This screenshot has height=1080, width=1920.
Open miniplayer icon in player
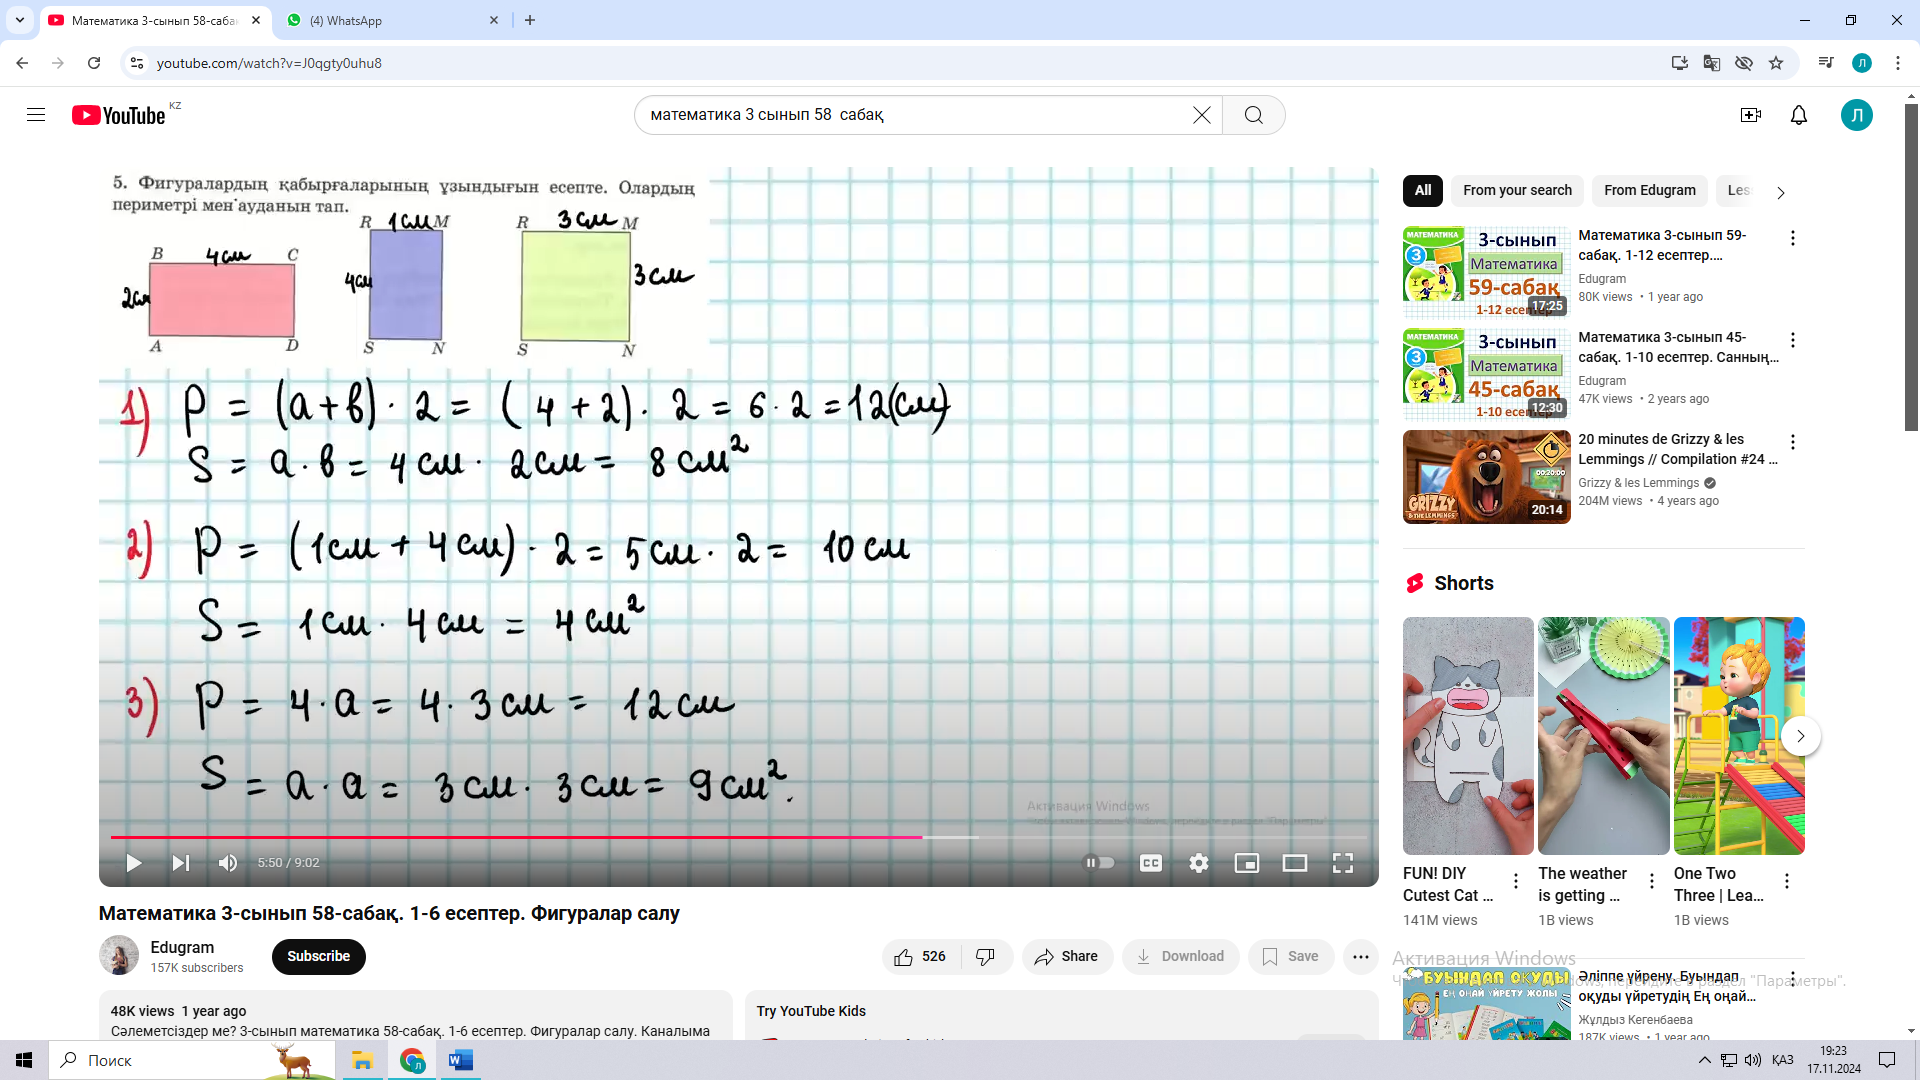coord(1246,863)
